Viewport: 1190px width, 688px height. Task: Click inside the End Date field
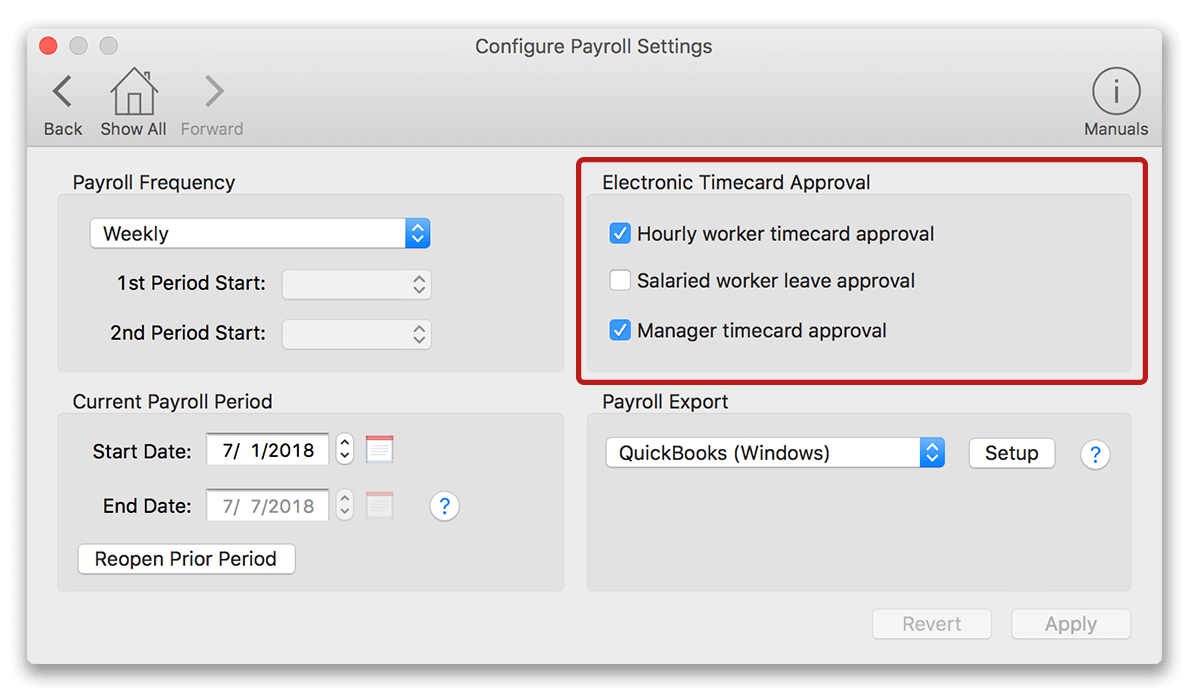(267, 505)
